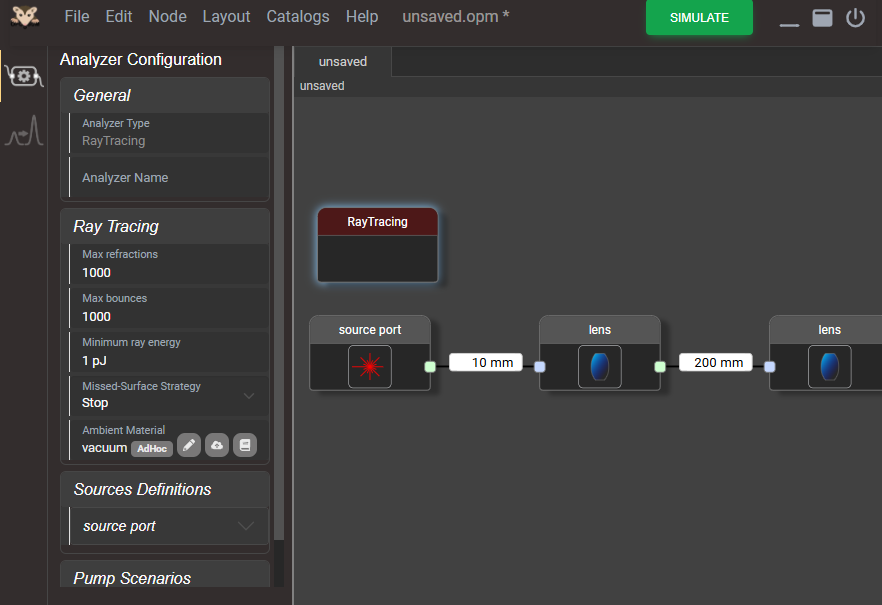Open the Catalogs menu
The width and height of the screenshot is (882, 605).
click(298, 17)
